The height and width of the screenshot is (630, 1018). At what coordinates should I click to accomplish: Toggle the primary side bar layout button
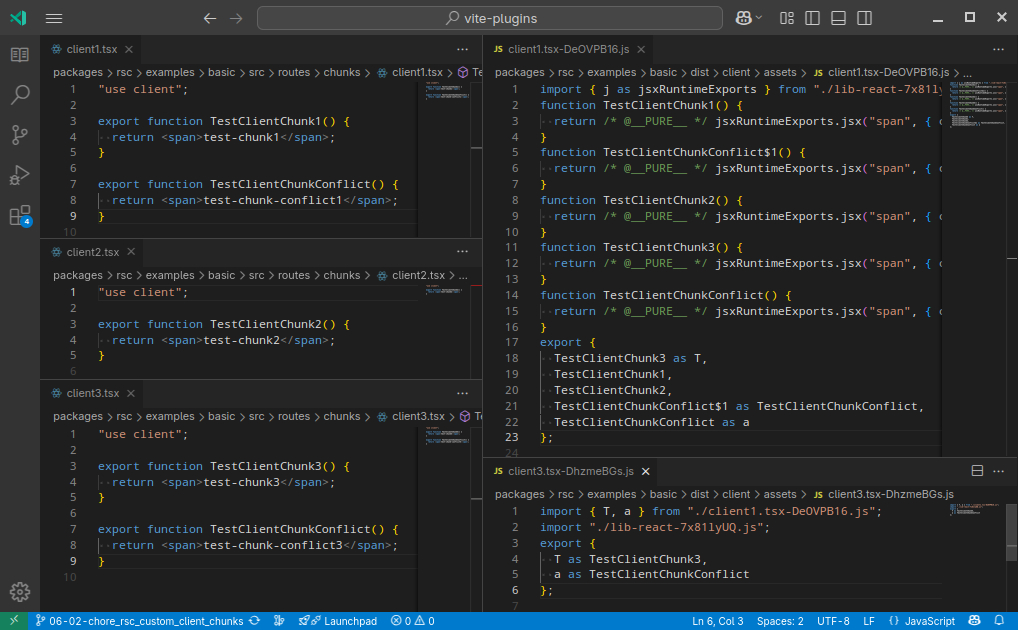tap(813, 18)
